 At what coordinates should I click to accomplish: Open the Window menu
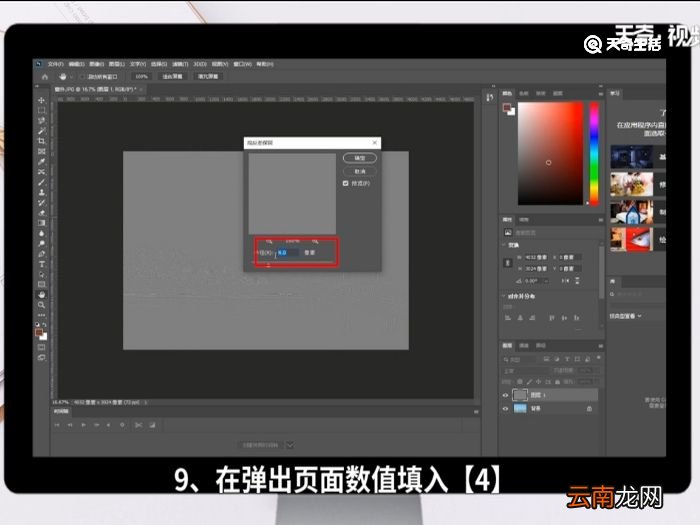point(243,64)
